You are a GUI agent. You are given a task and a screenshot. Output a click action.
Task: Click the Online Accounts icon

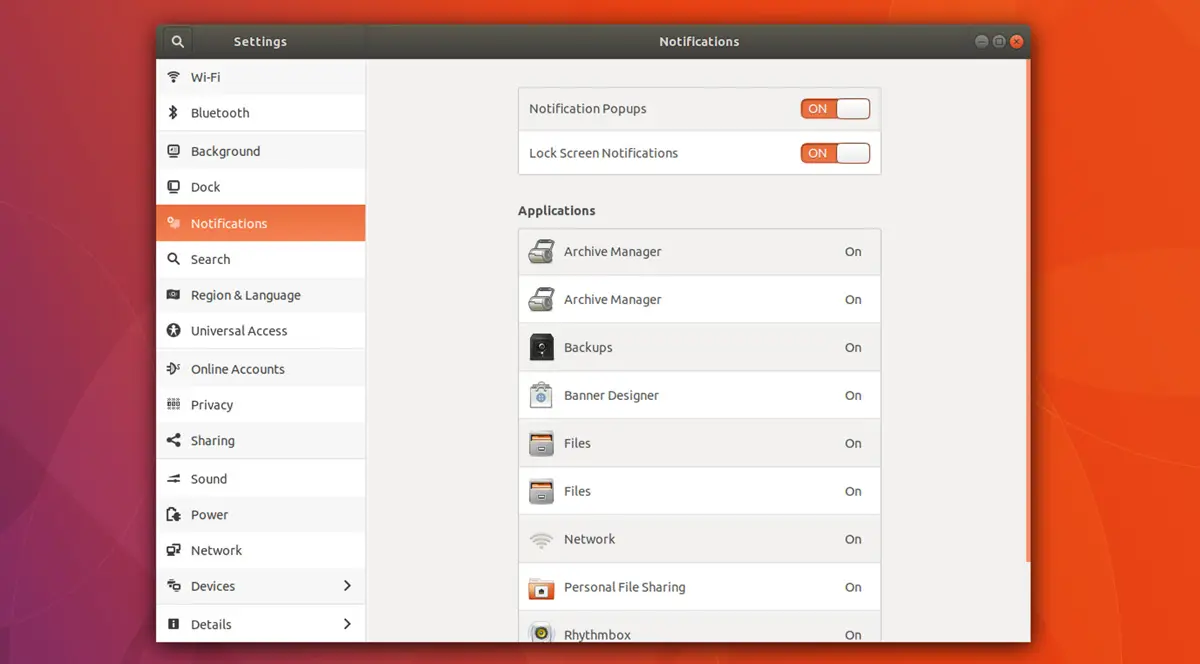point(173,369)
